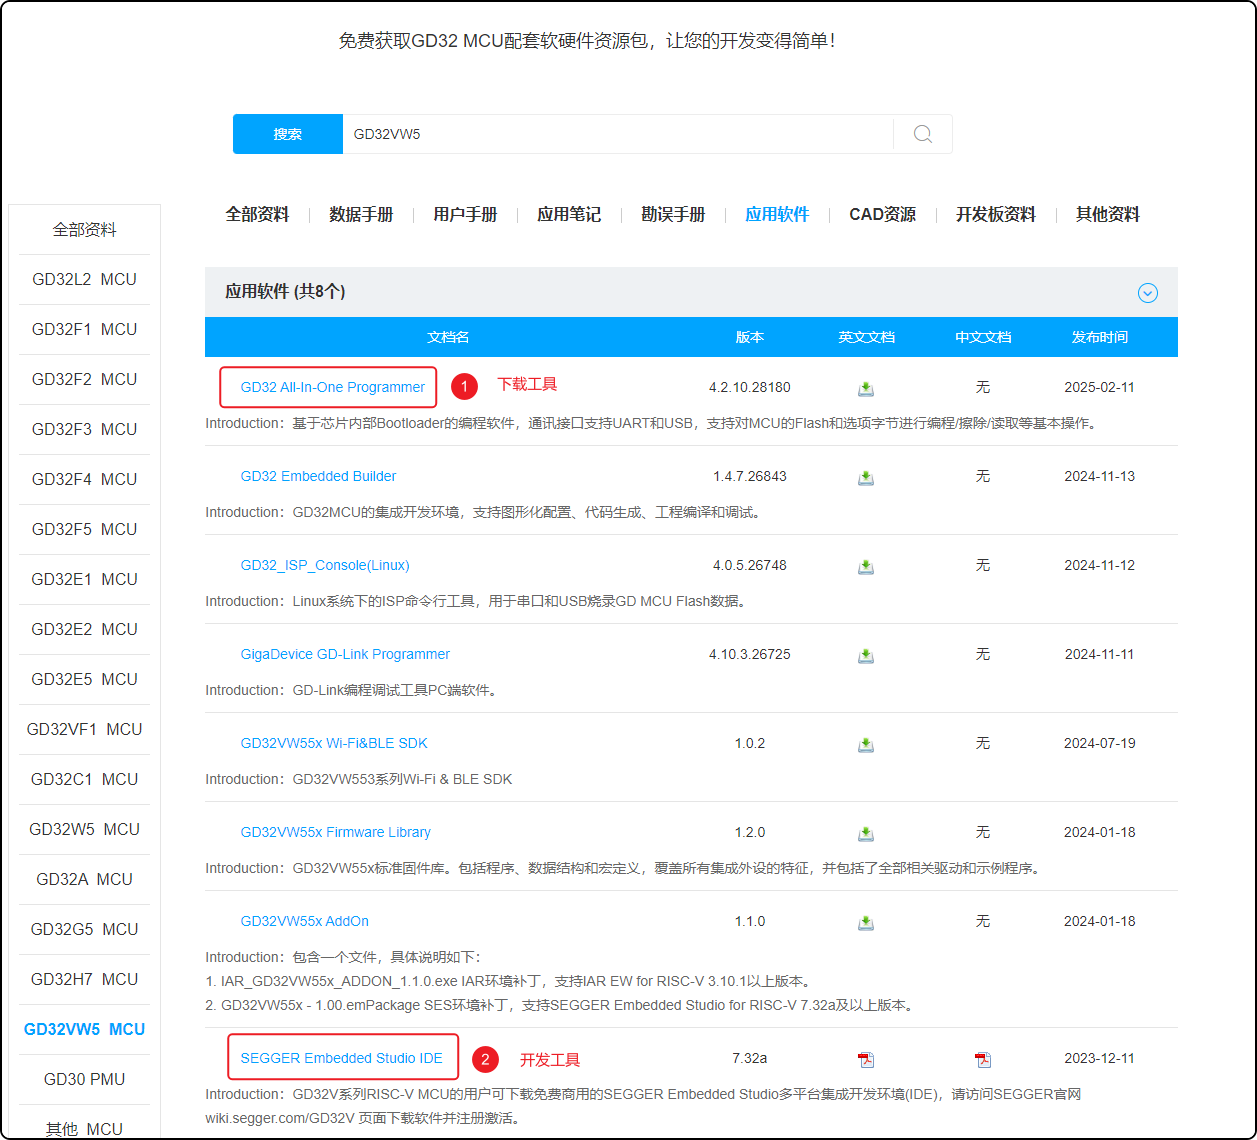Open the SEGGER Embedded Studio IDE link

[341, 1058]
